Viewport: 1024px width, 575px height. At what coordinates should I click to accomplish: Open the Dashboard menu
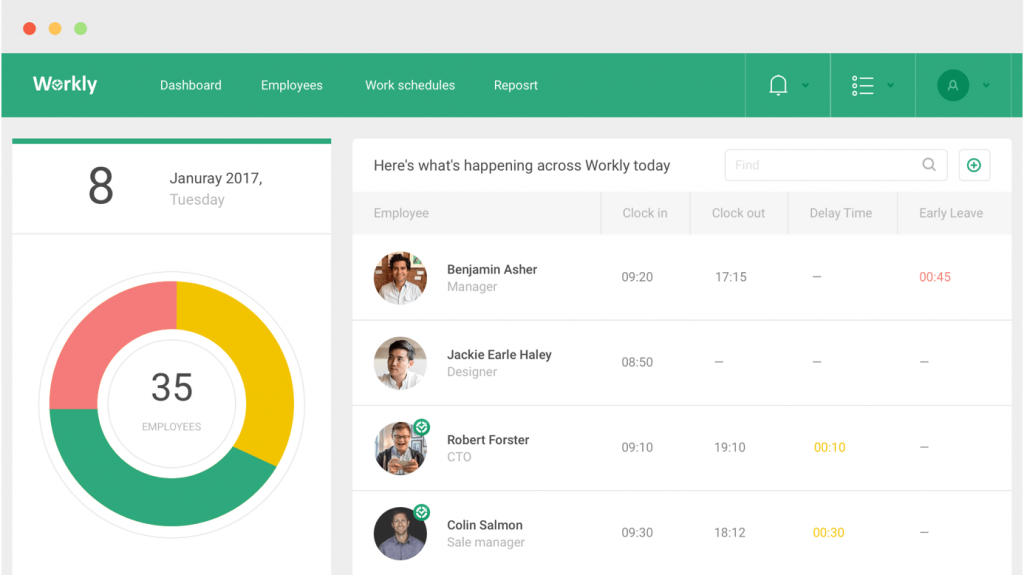191,85
